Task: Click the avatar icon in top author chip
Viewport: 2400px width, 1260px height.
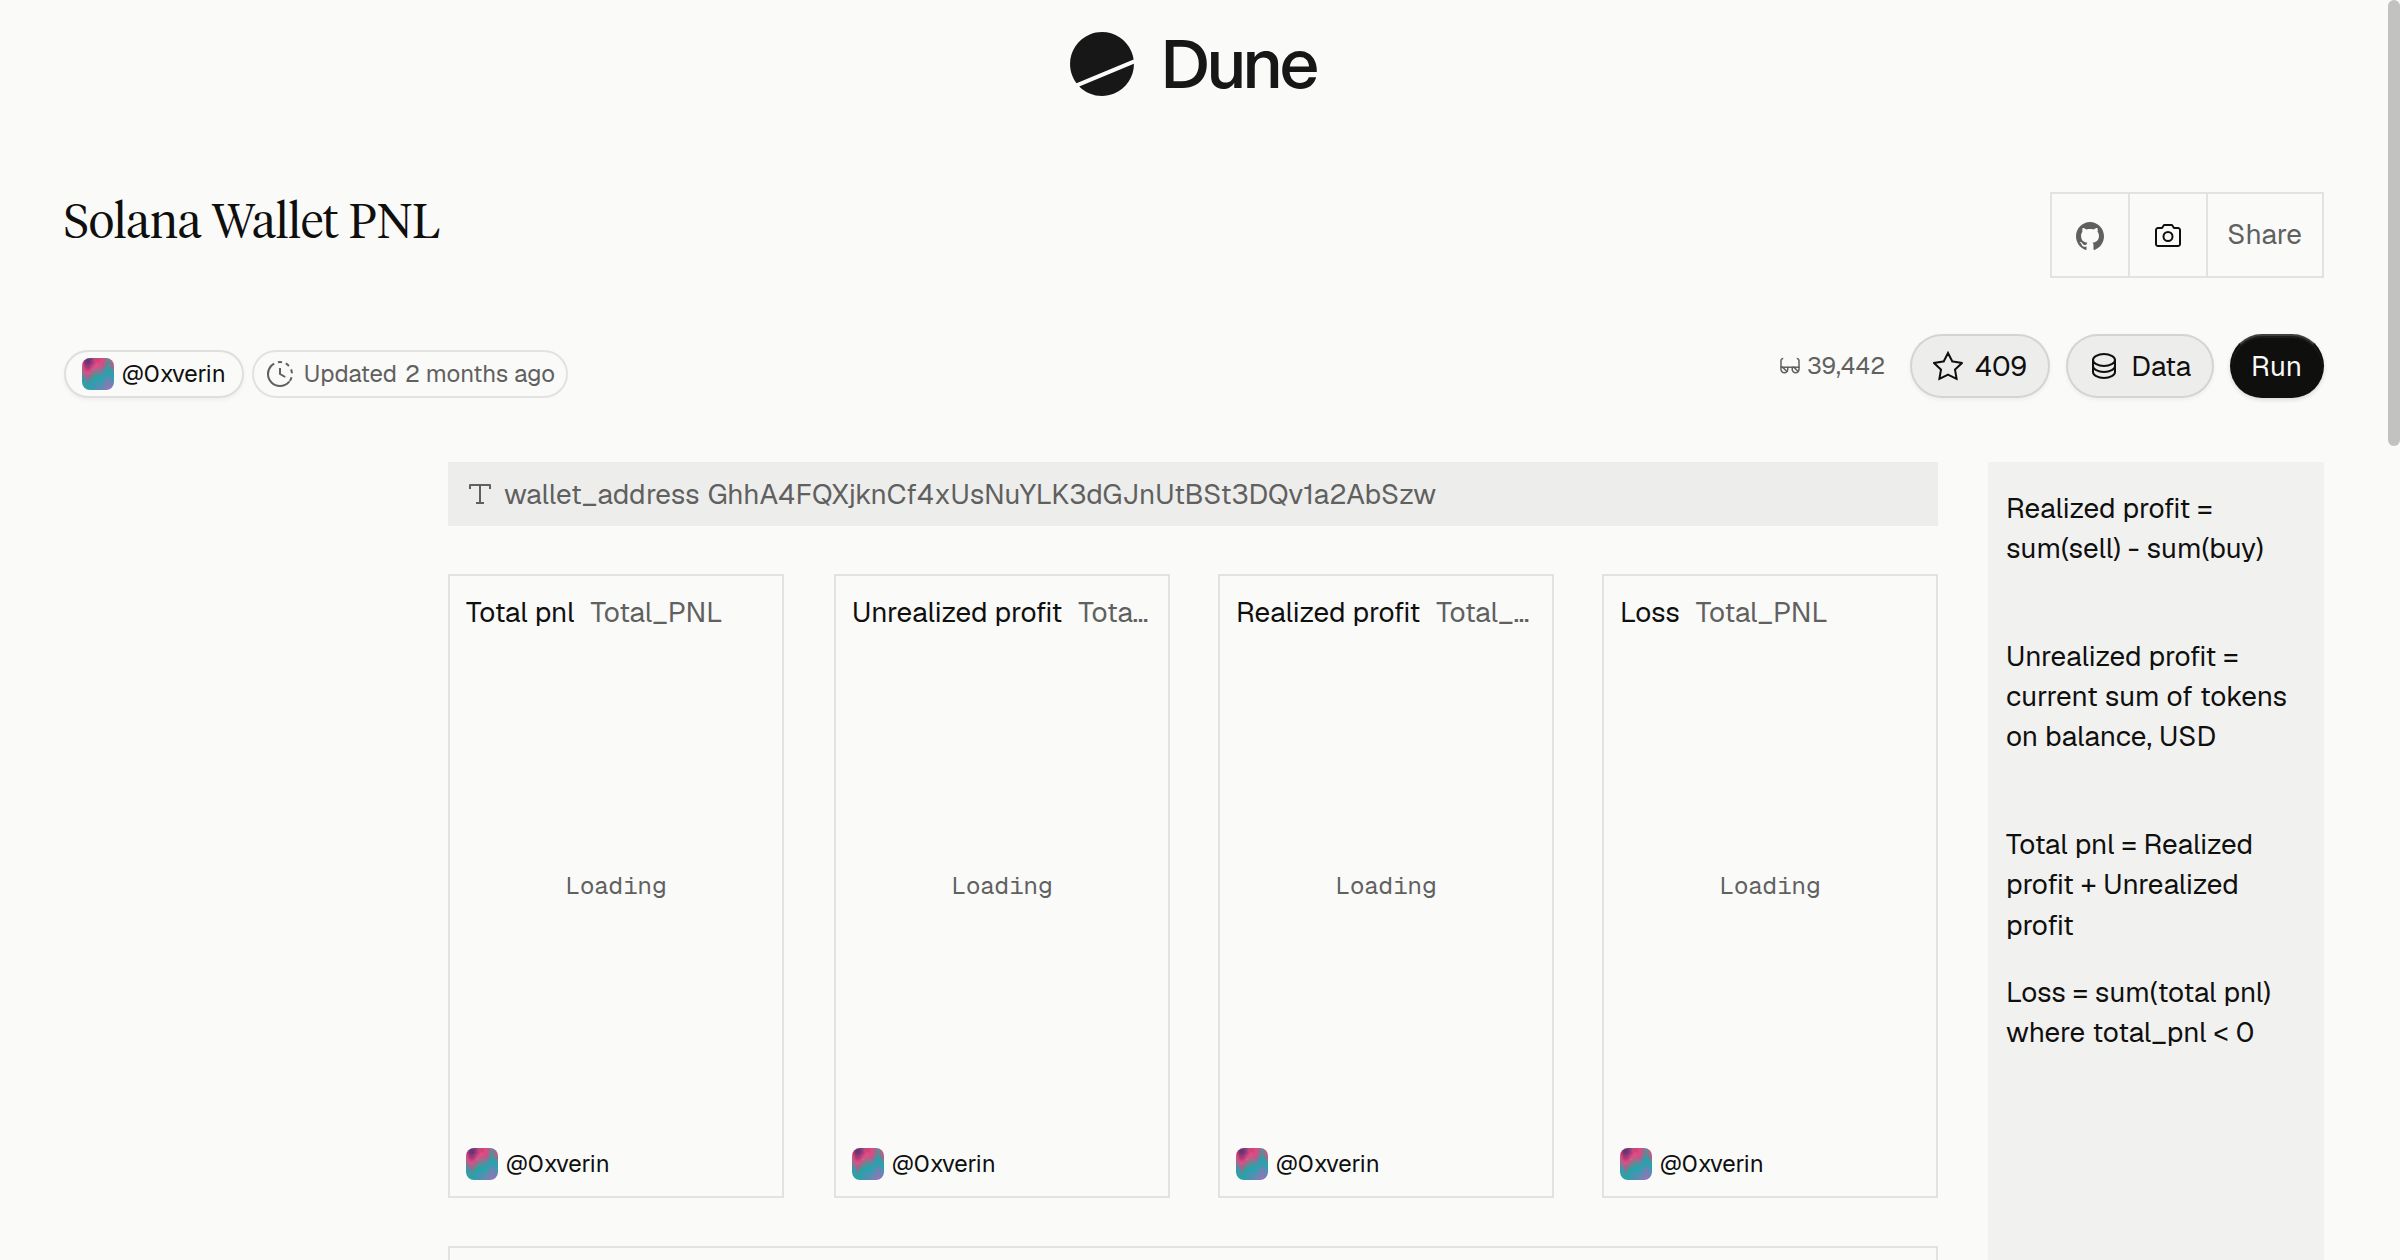Action: (x=97, y=374)
